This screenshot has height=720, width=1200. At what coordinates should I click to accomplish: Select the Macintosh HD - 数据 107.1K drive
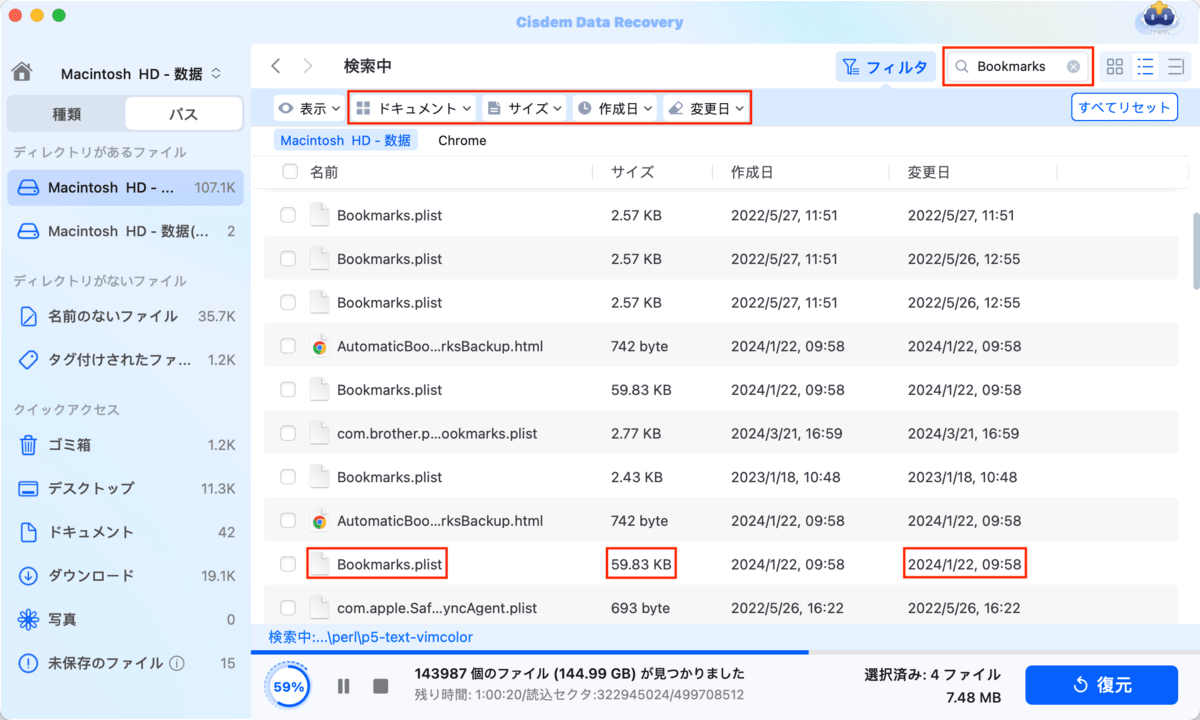click(x=126, y=187)
